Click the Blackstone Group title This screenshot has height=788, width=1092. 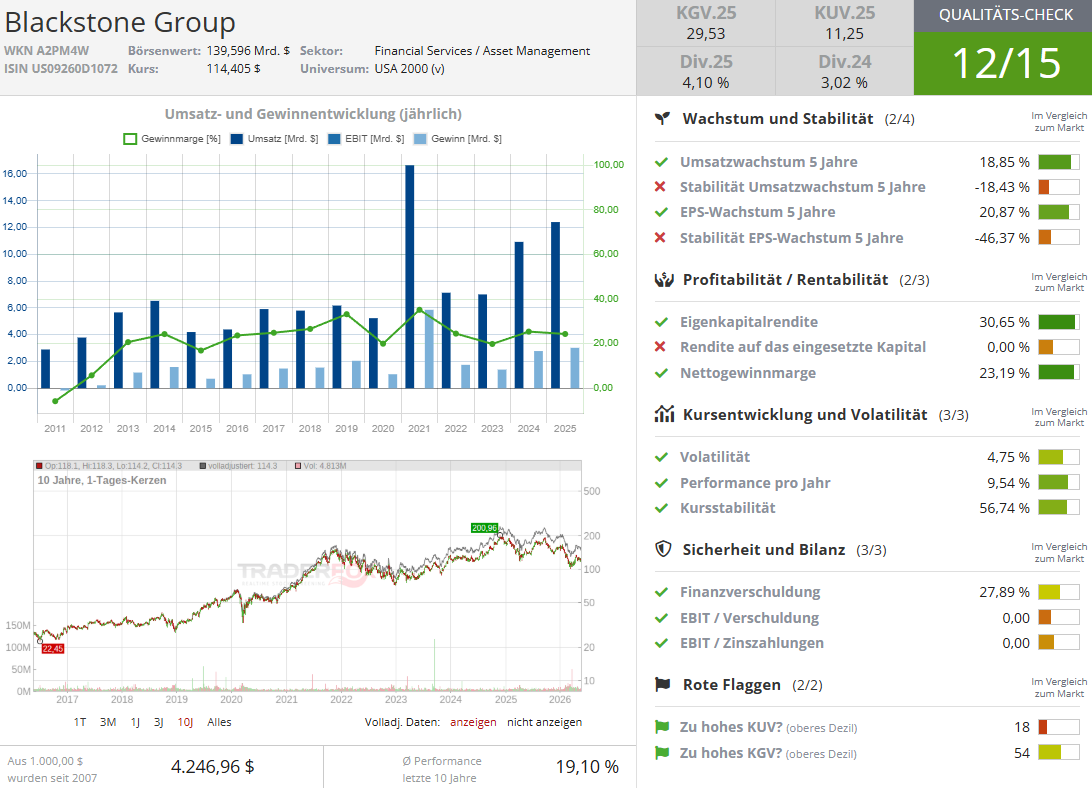(120, 22)
